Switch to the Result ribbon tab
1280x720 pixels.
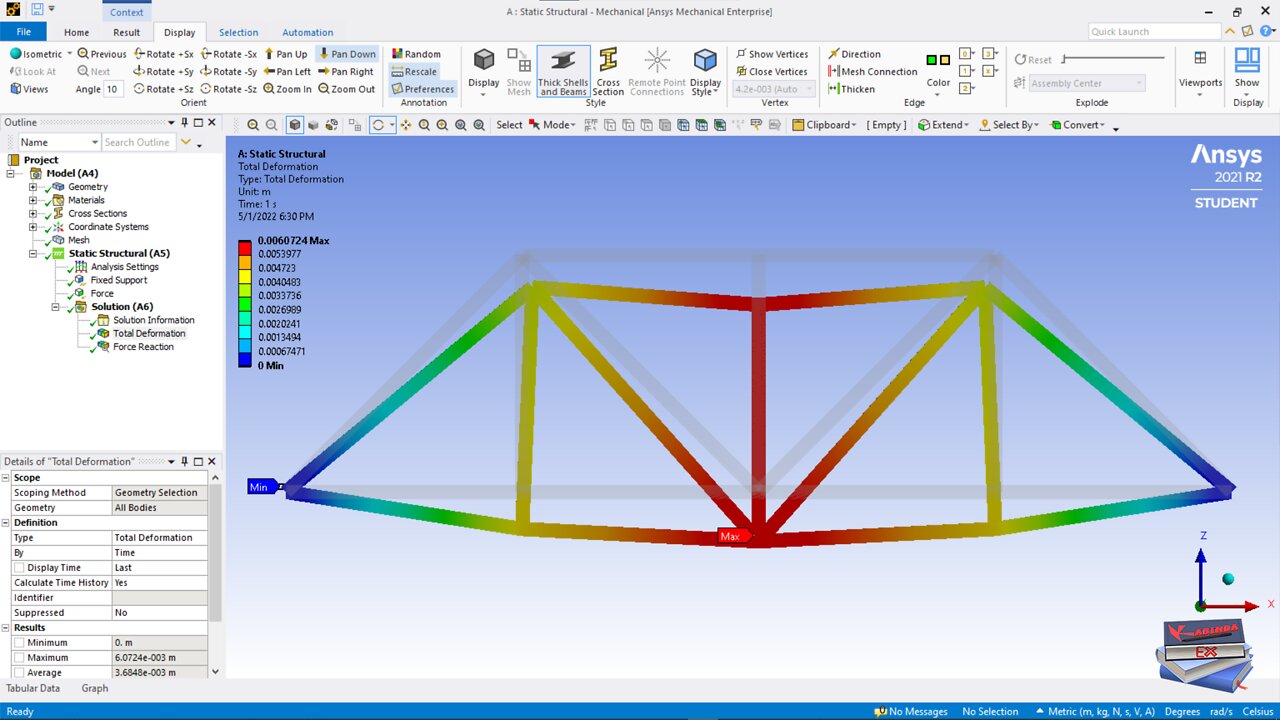click(x=127, y=32)
